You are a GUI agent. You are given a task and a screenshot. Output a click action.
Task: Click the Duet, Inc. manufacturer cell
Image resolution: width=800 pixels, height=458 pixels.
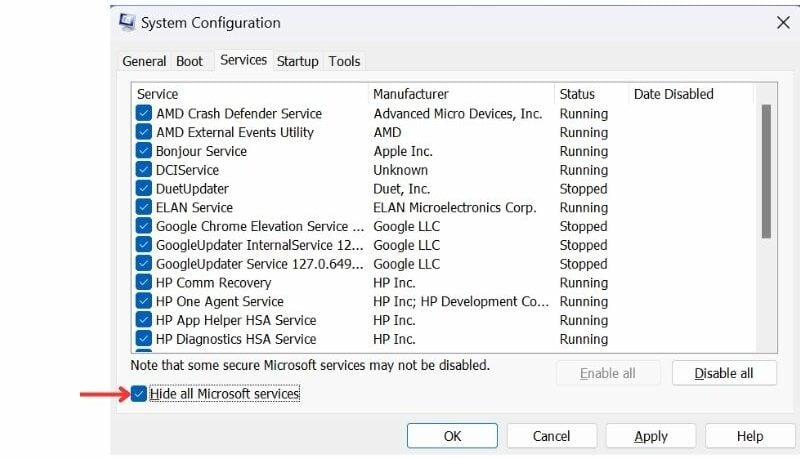pyautogui.click(x=402, y=189)
